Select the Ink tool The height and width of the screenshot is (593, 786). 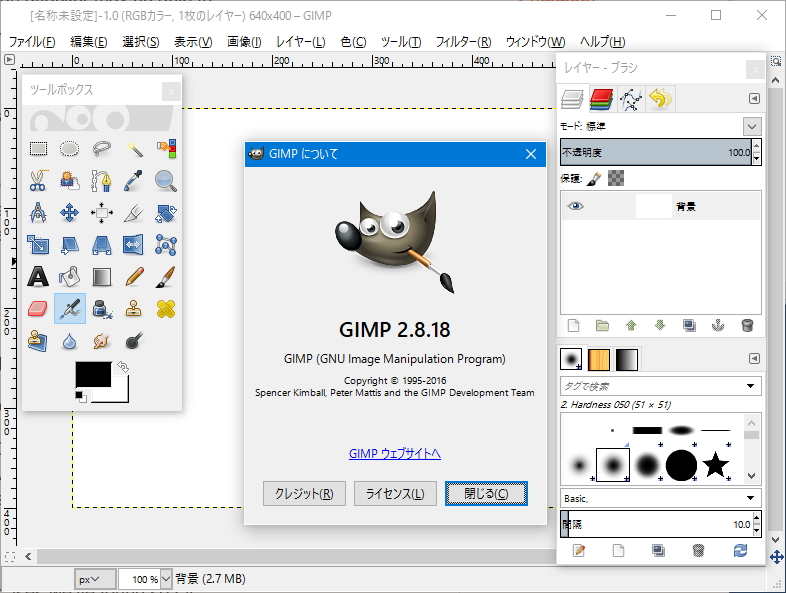[102, 309]
